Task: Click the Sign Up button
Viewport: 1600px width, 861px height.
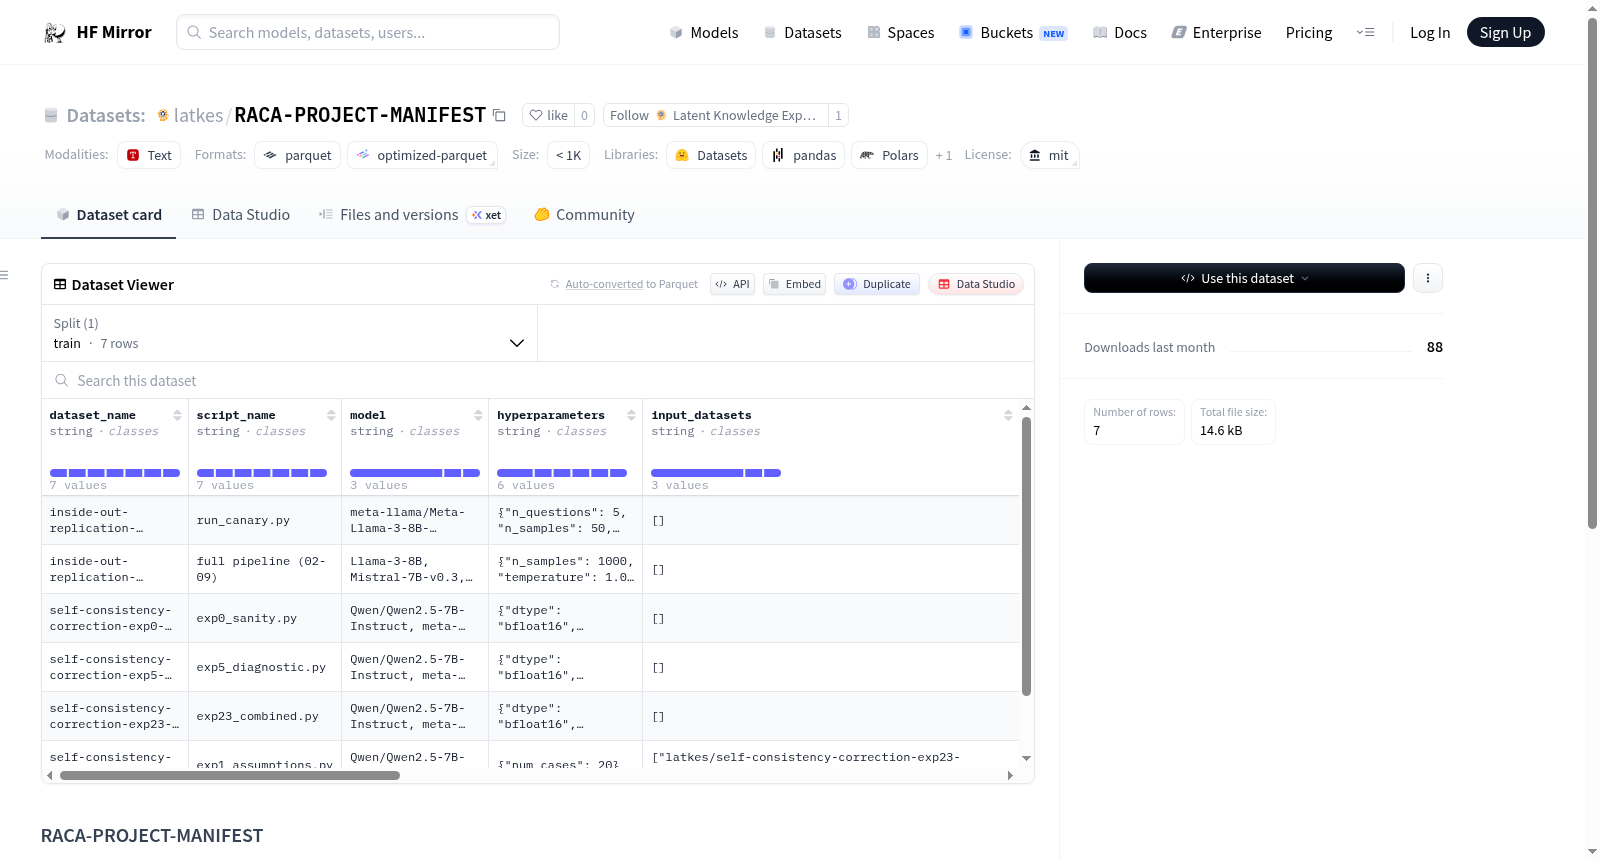Action: (x=1505, y=32)
